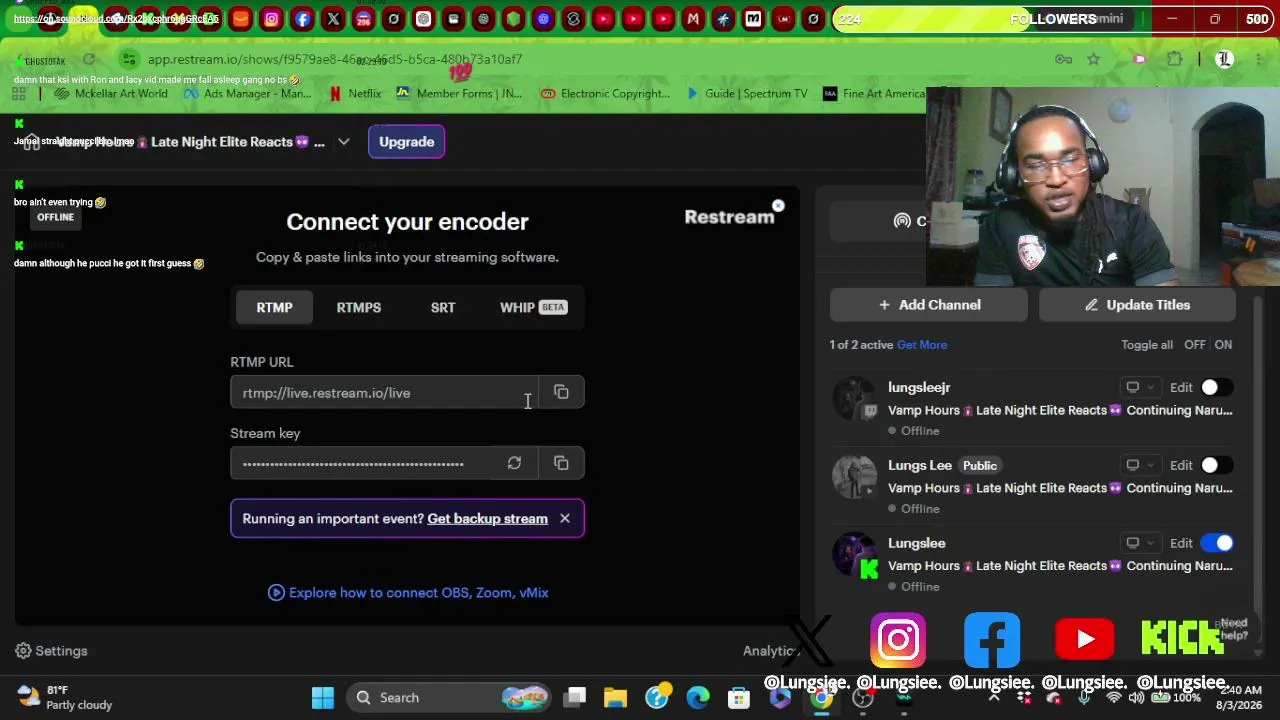Open Restream Settings gear
The height and width of the screenshot is (720, 1280).
click(52, 651)
